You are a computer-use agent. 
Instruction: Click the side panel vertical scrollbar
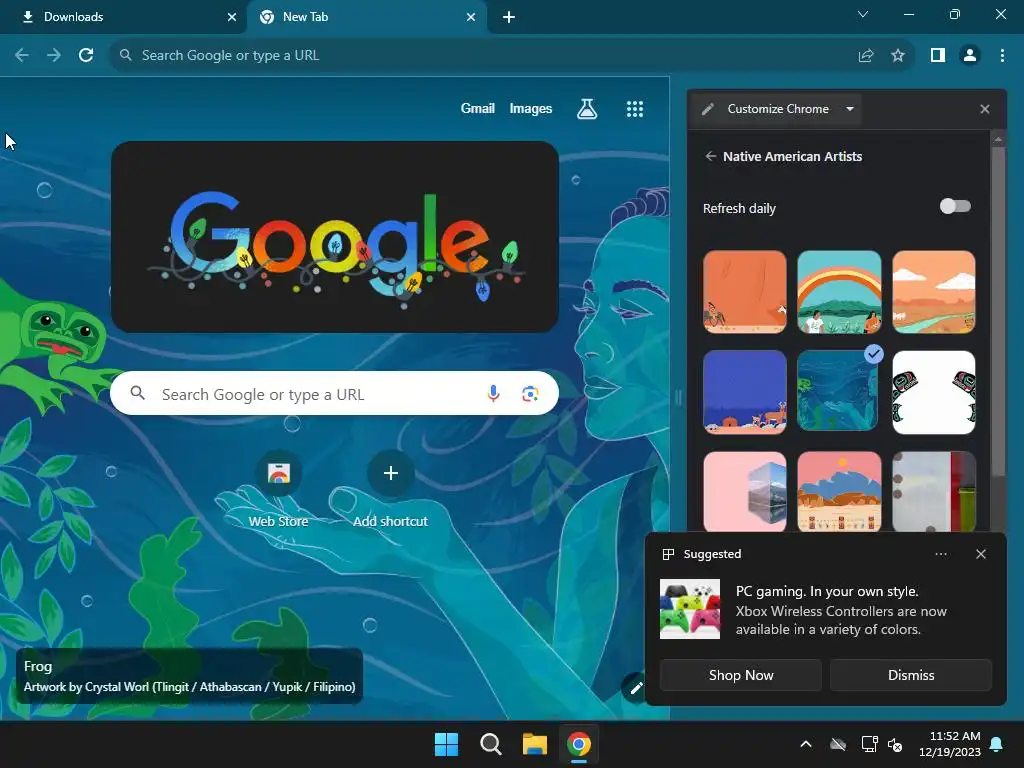(997, 311)
